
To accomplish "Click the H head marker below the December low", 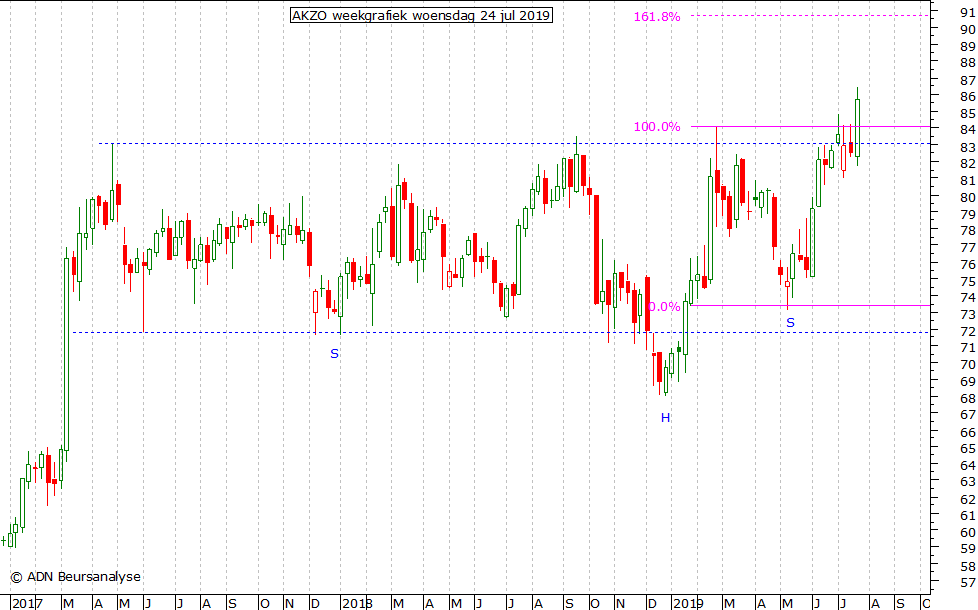I will (666, 418).
